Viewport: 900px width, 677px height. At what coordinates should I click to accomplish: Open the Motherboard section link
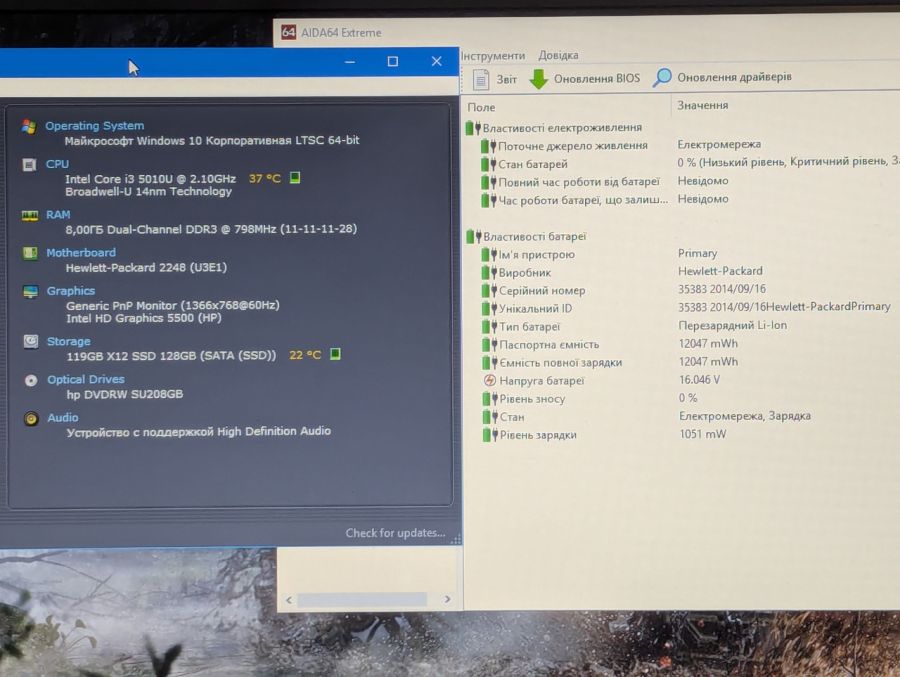click(x=81, y=253)
